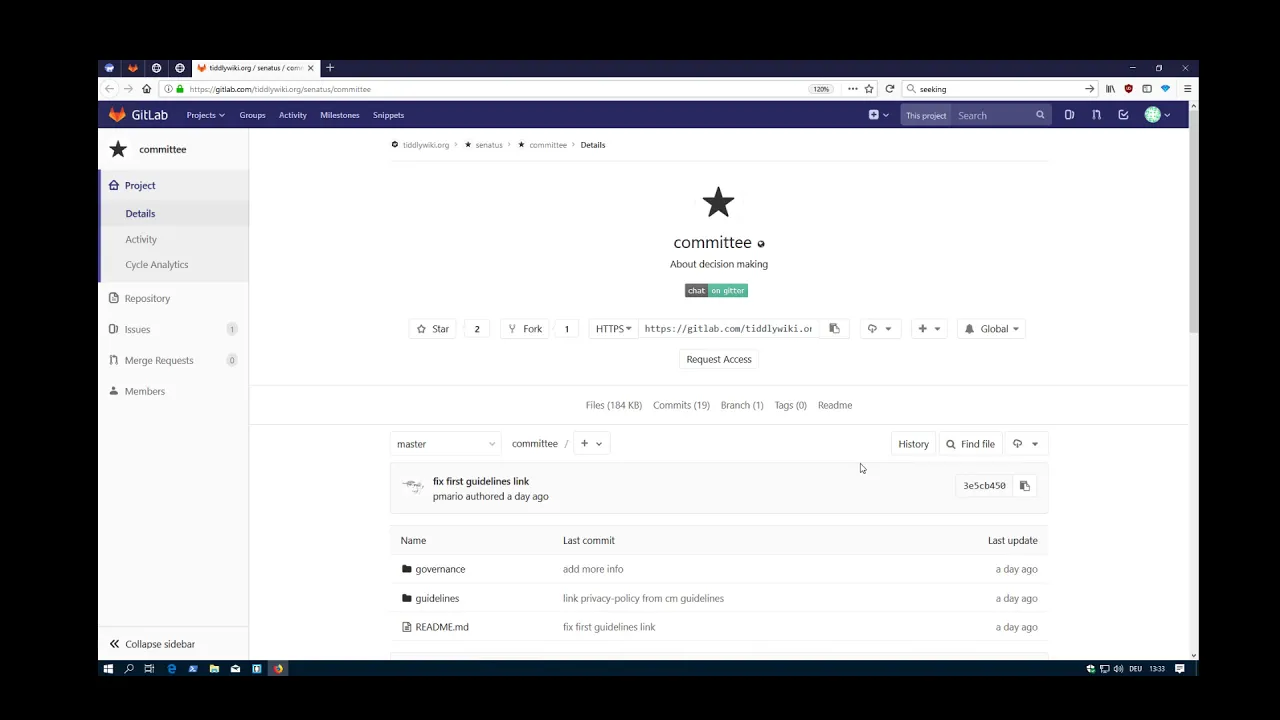Open the Projects dropdown in the navbar
The width and height of the screenshot is (1280, 720).
click(x=205, y=115)
